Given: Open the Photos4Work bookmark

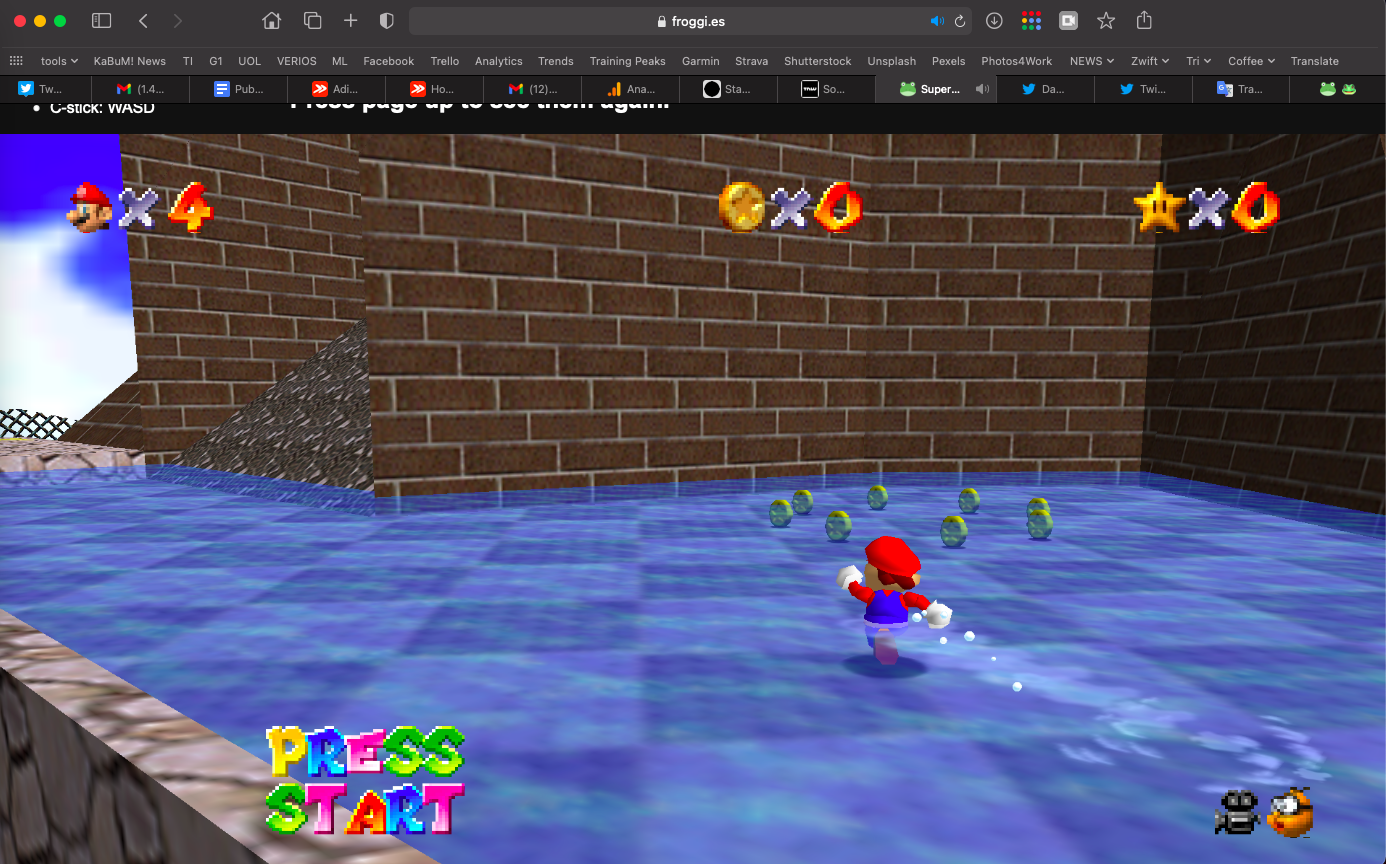Looking at the screenshot, I should coord(1017,61).
